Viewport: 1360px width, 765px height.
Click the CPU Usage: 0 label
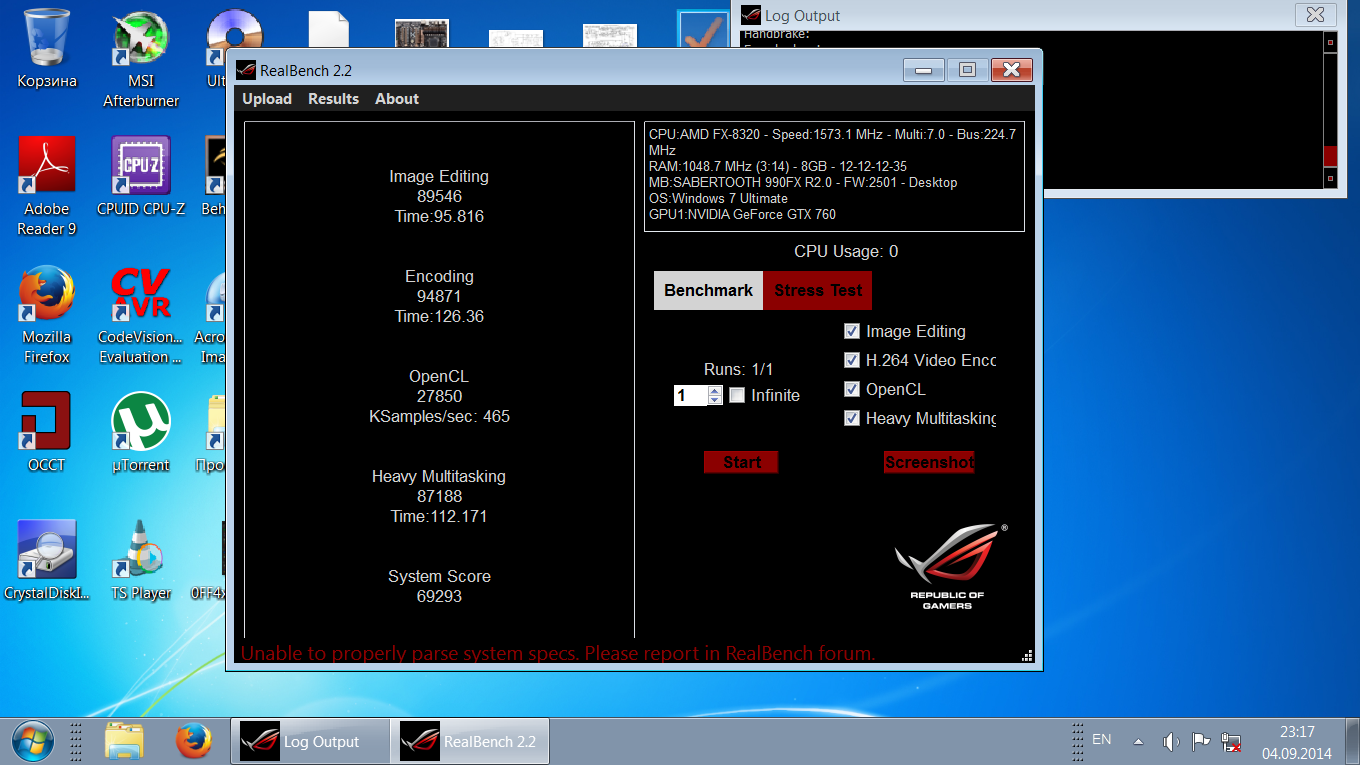pyautogui.click(x=846, y=251)
